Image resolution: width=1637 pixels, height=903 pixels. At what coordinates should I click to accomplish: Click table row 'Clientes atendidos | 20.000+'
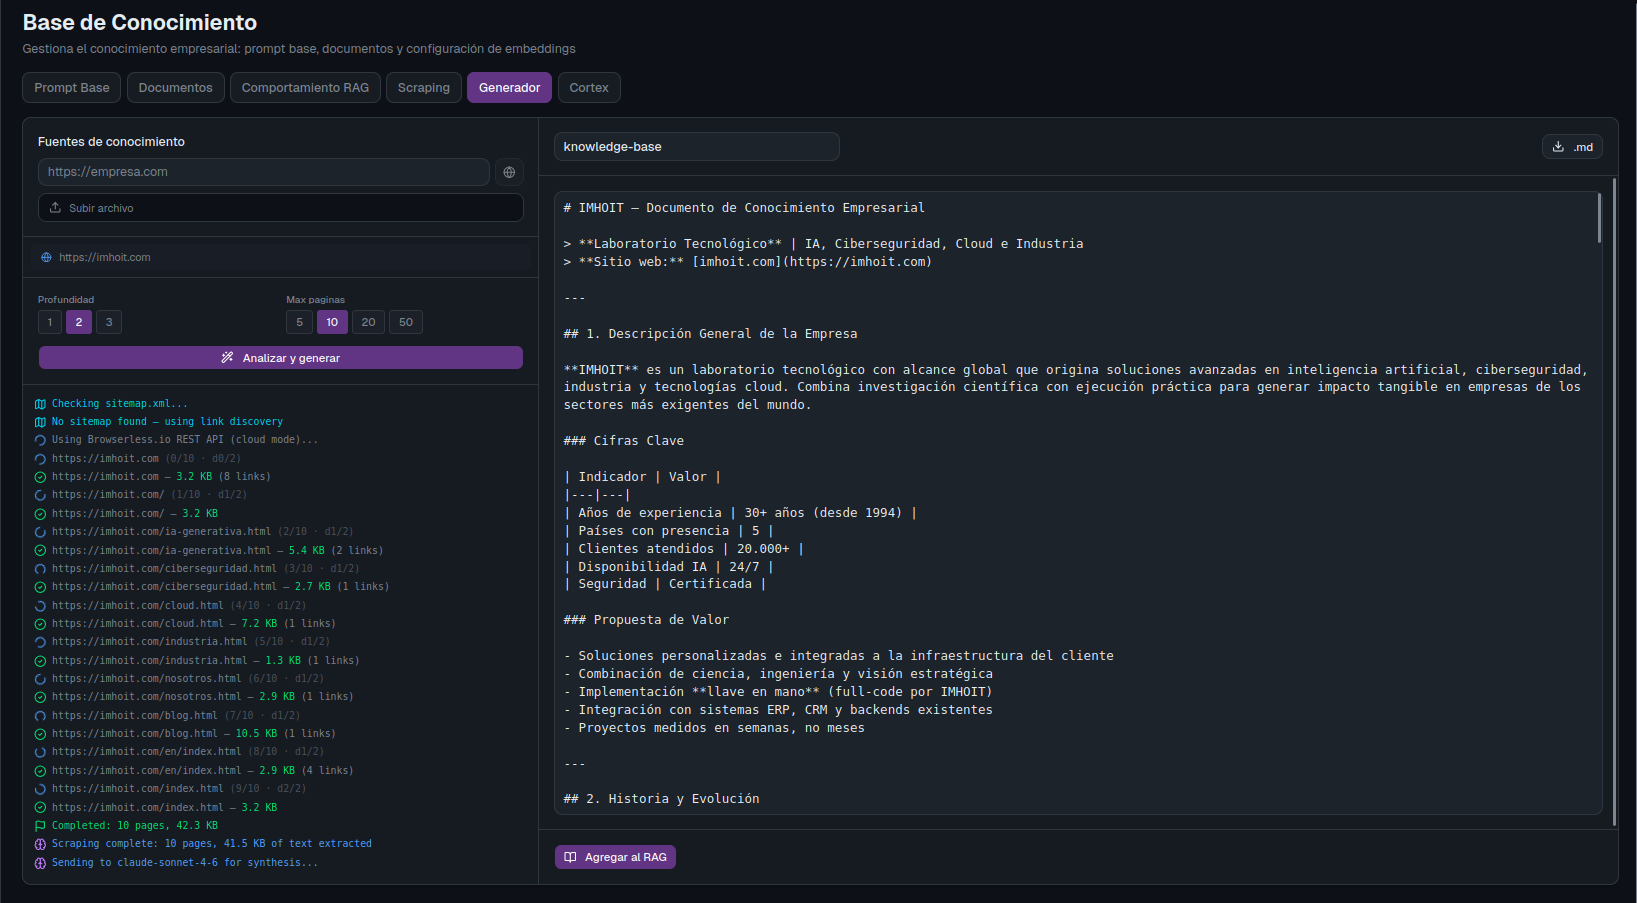[683, 549]
